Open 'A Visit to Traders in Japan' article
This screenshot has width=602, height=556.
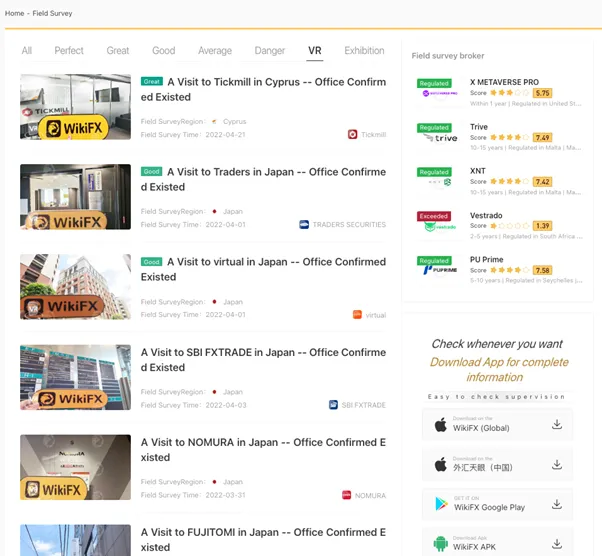click(263, 179)
